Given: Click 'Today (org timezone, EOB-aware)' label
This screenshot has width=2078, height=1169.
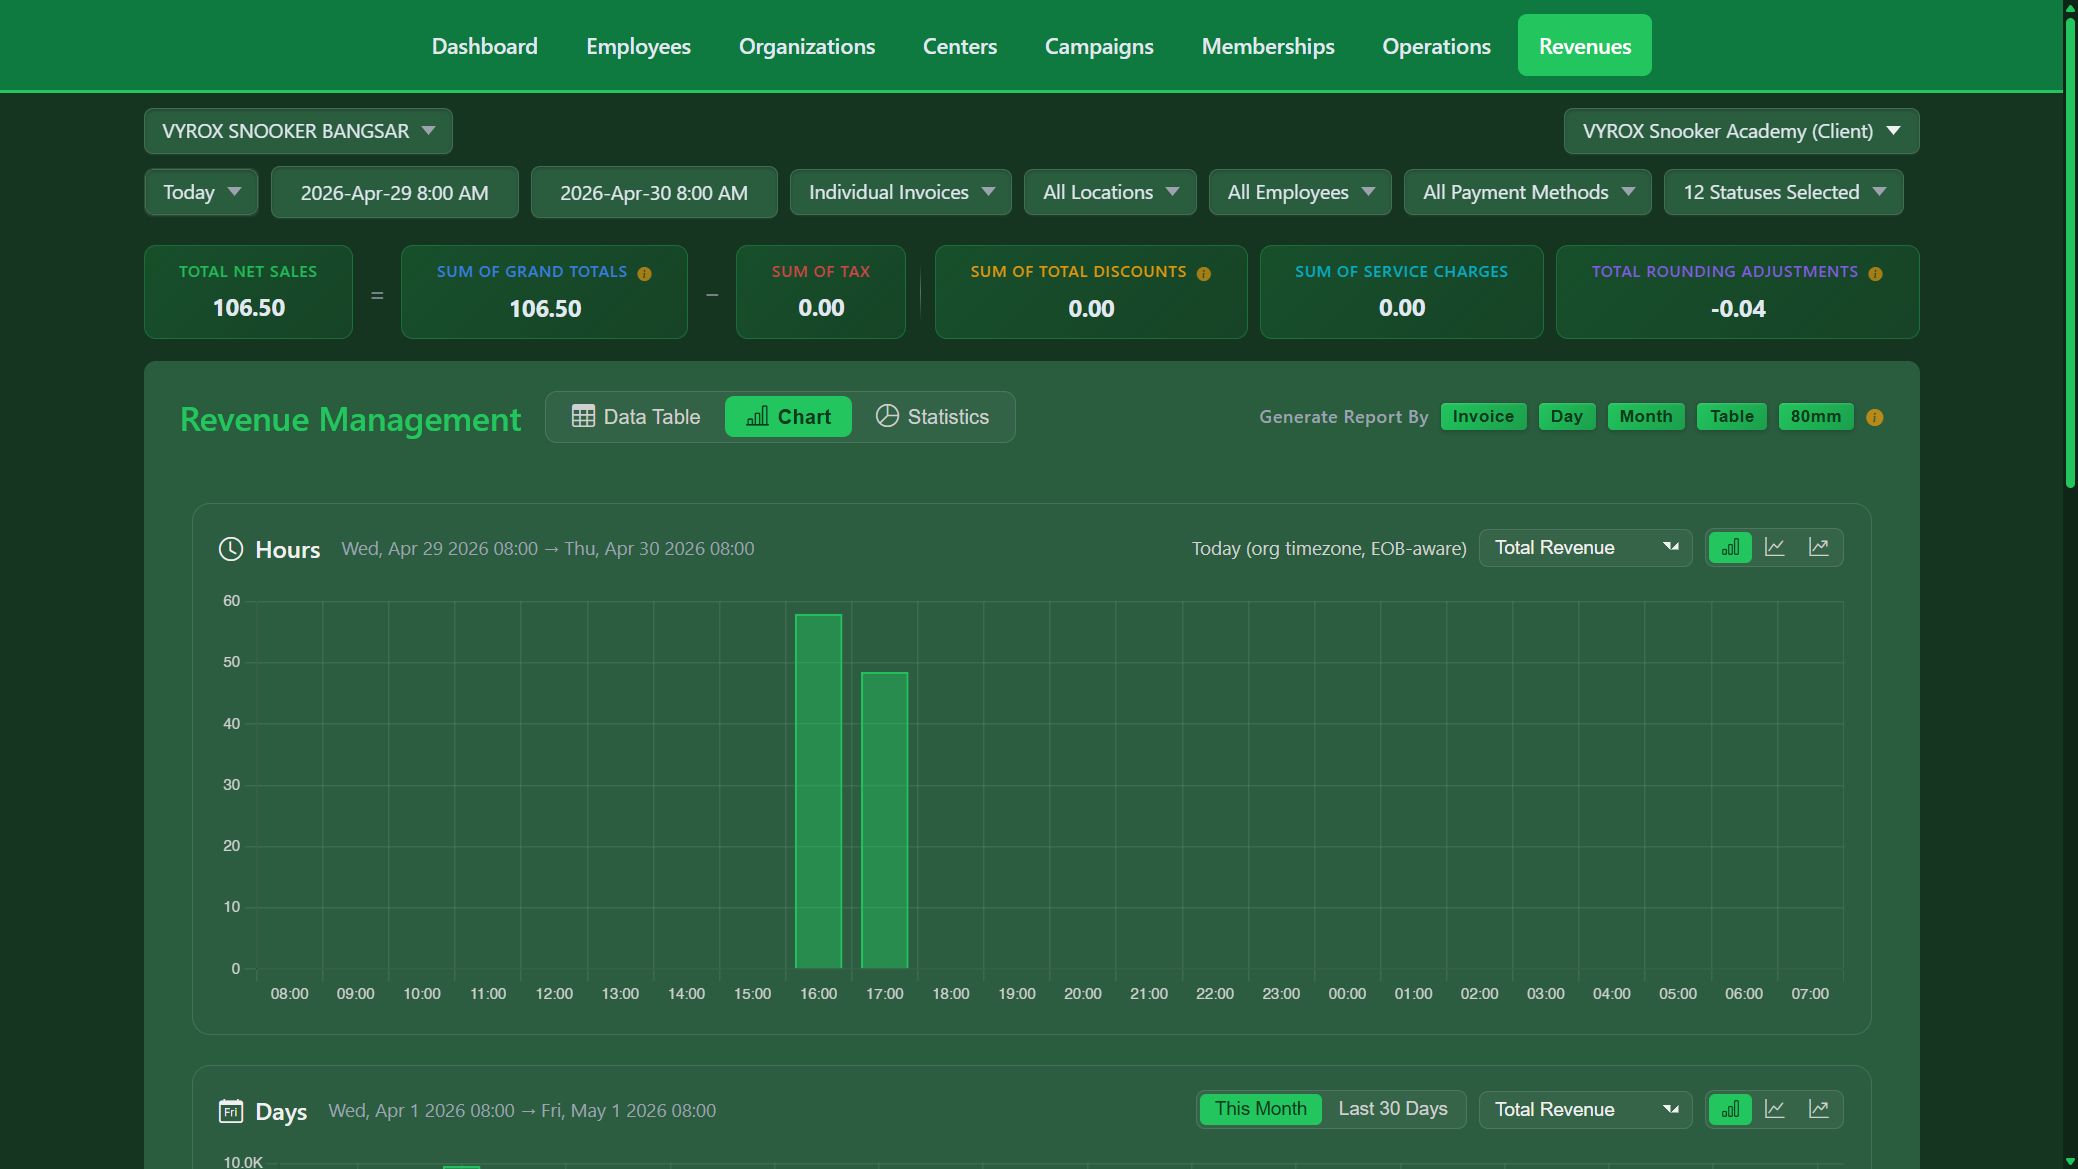Looking at the screenshot, I should (x=1329, y=548).
